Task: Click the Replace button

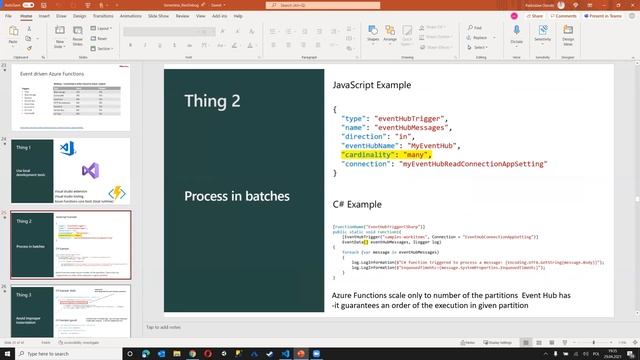Action: pos(478,38)
